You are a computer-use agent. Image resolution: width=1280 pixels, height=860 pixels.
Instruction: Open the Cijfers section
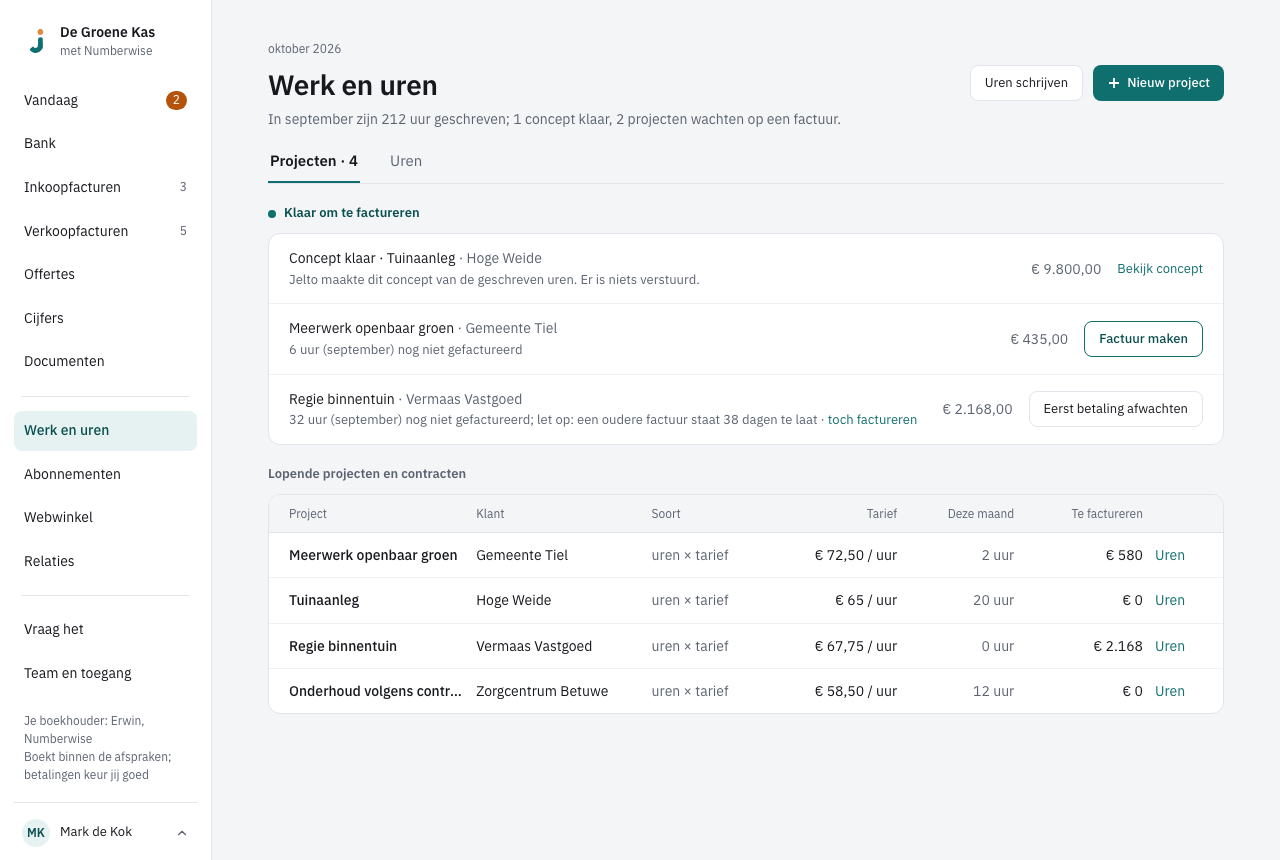(105, 318)
